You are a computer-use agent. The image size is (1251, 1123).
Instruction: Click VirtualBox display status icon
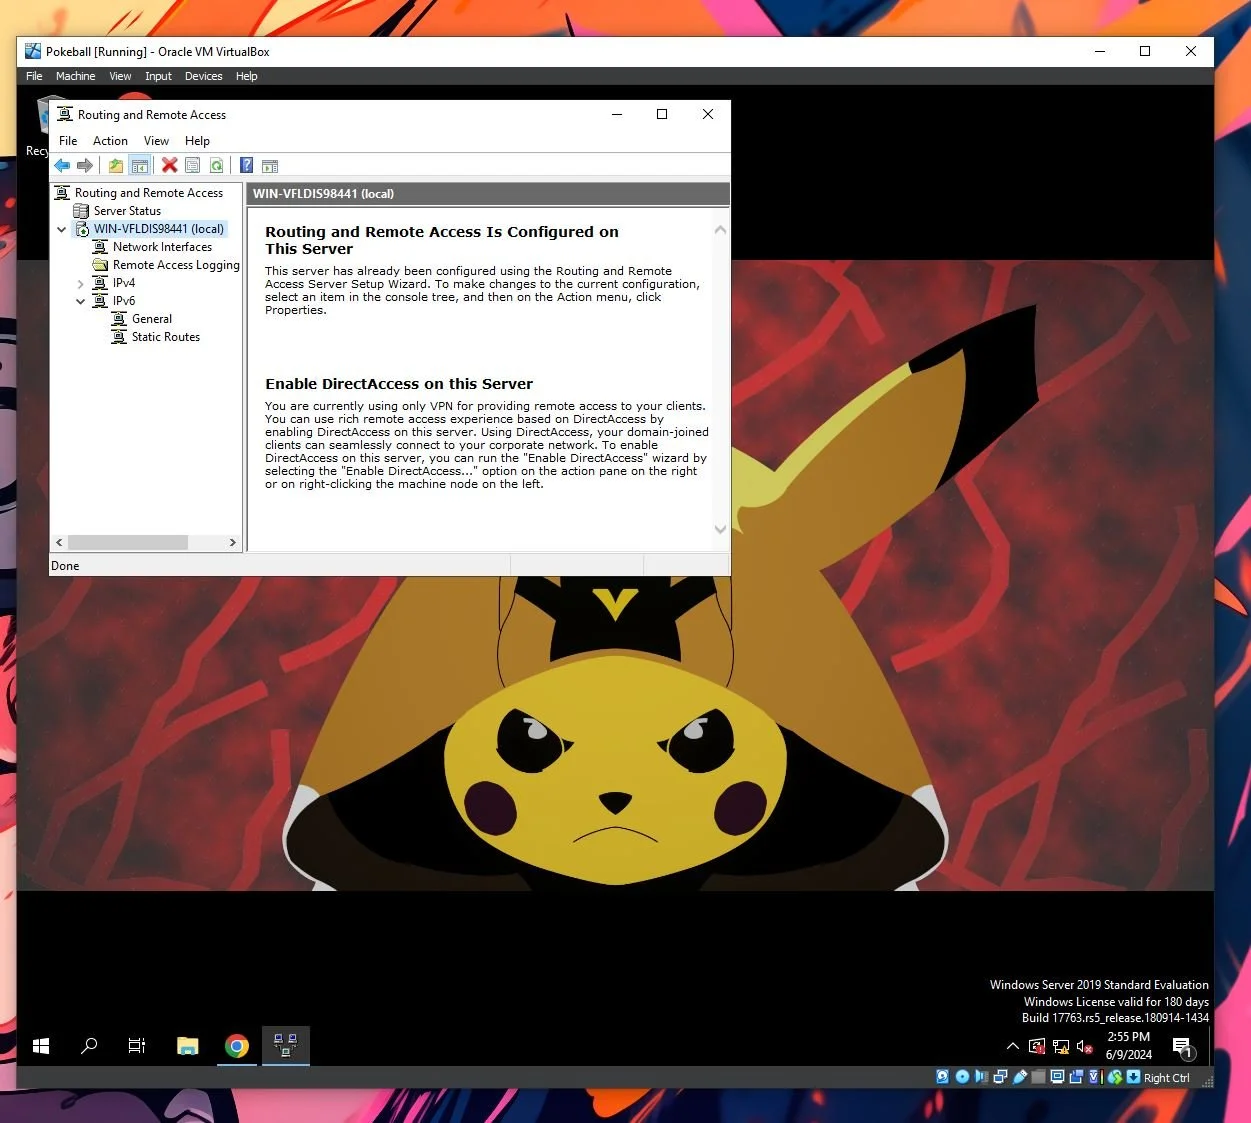click(1057, 1077)
